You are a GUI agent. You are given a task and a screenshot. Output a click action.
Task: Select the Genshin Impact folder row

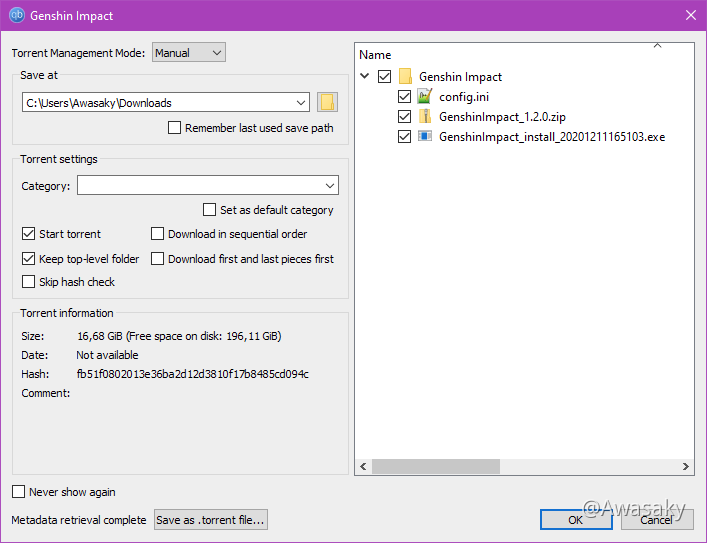point(460,77)
